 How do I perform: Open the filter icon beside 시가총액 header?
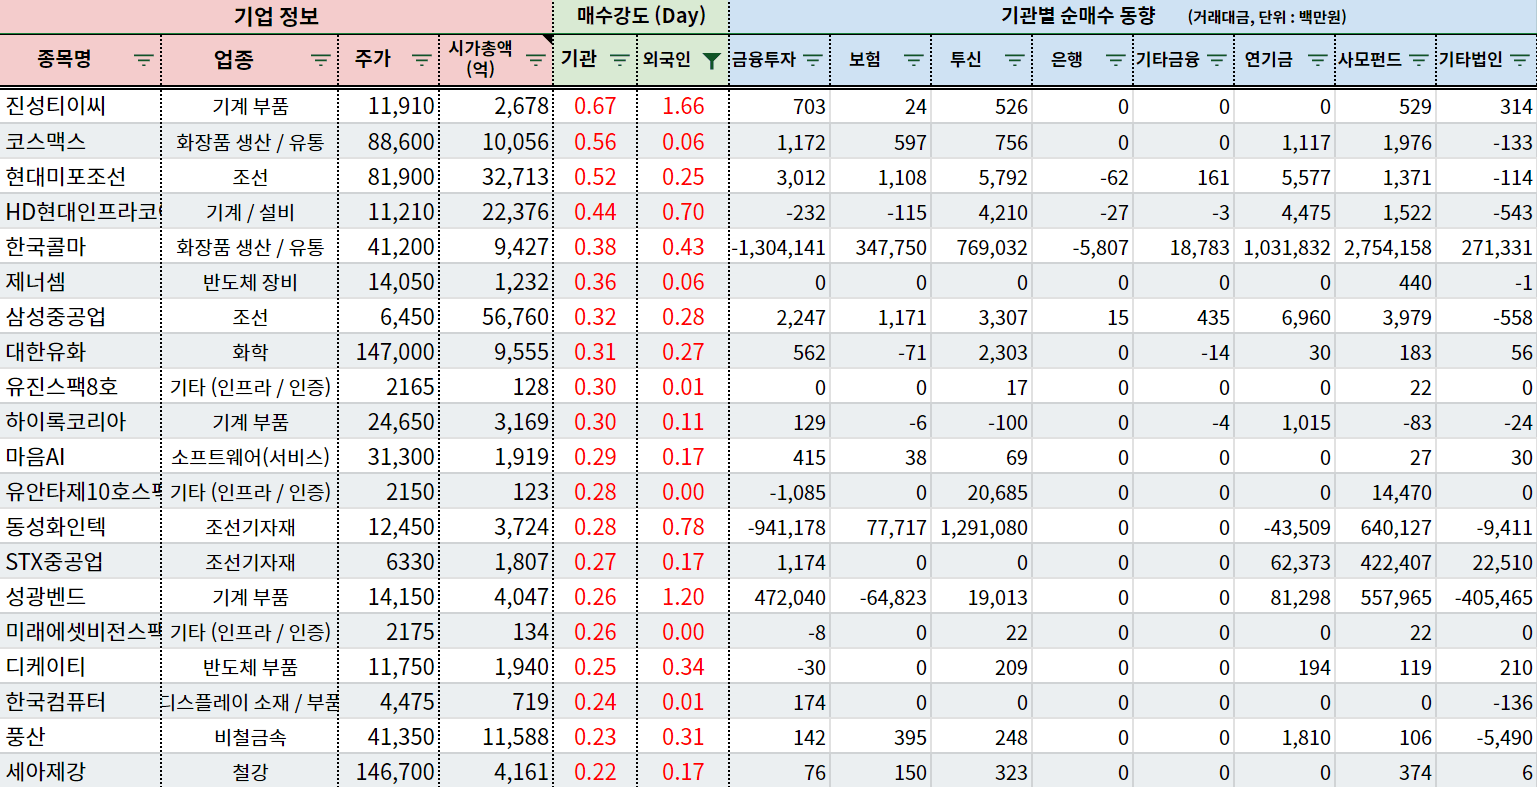point(536,60)
